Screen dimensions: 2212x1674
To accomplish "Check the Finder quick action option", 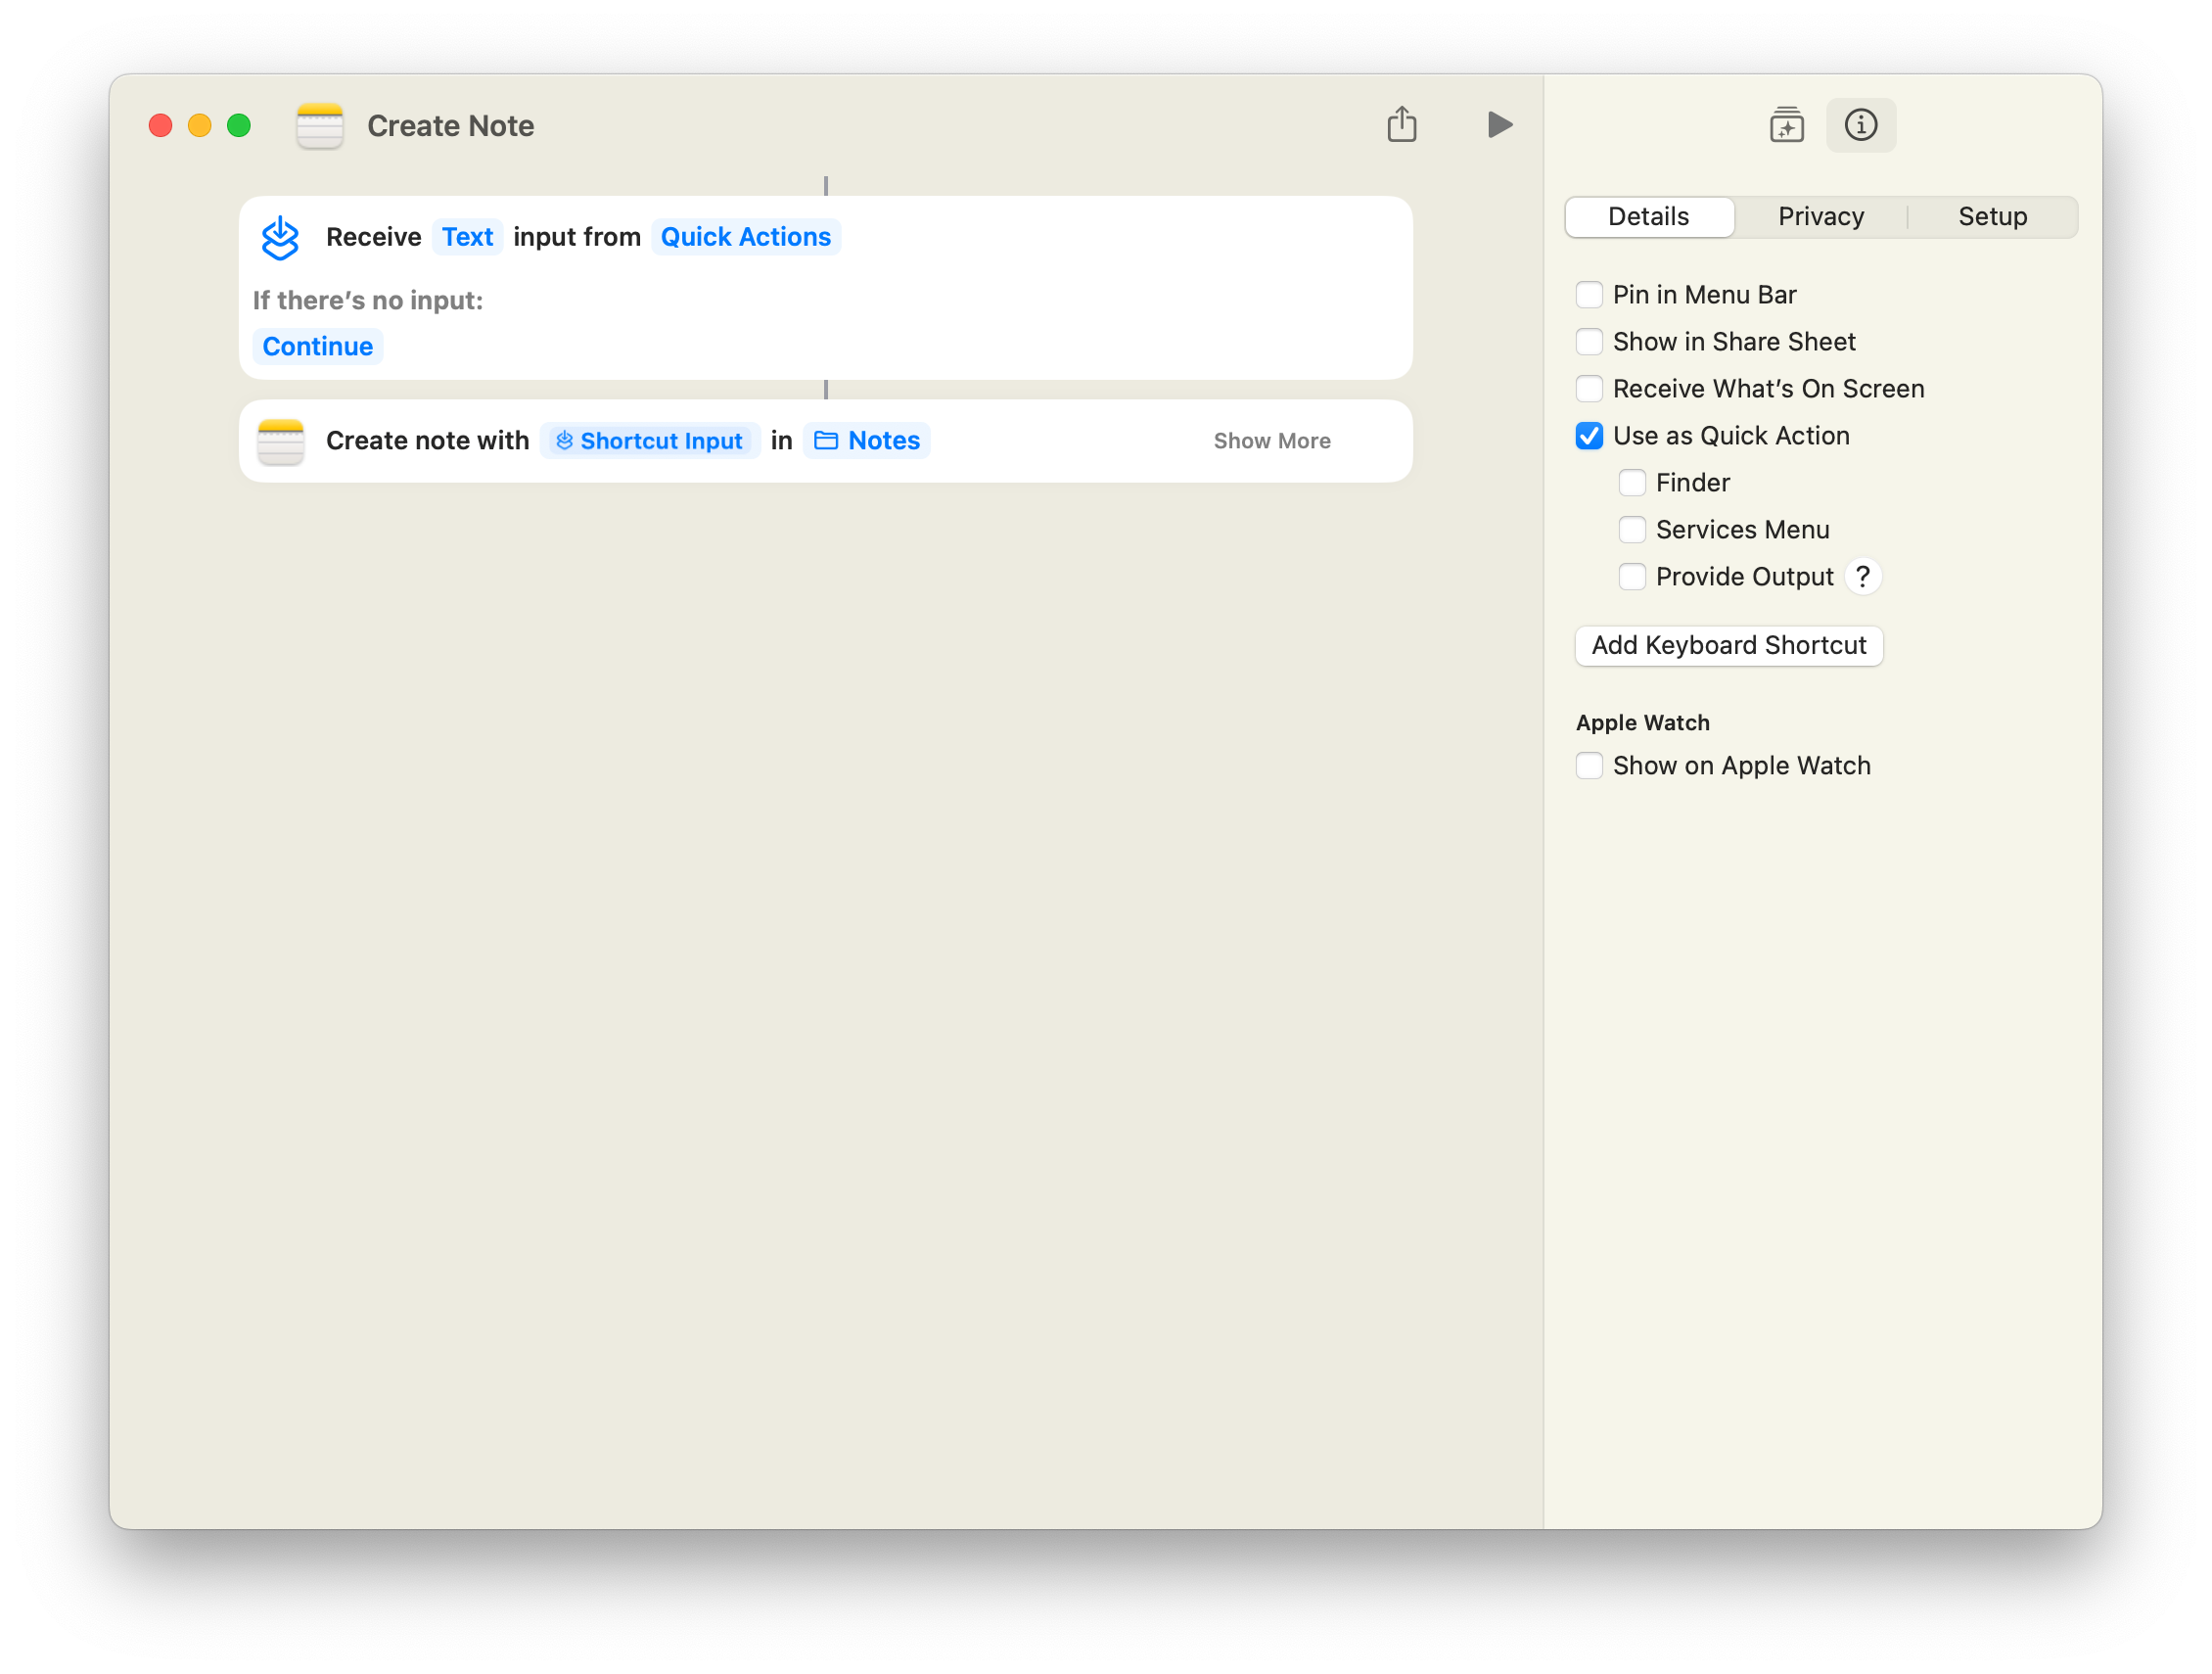I will (1632, 483).
